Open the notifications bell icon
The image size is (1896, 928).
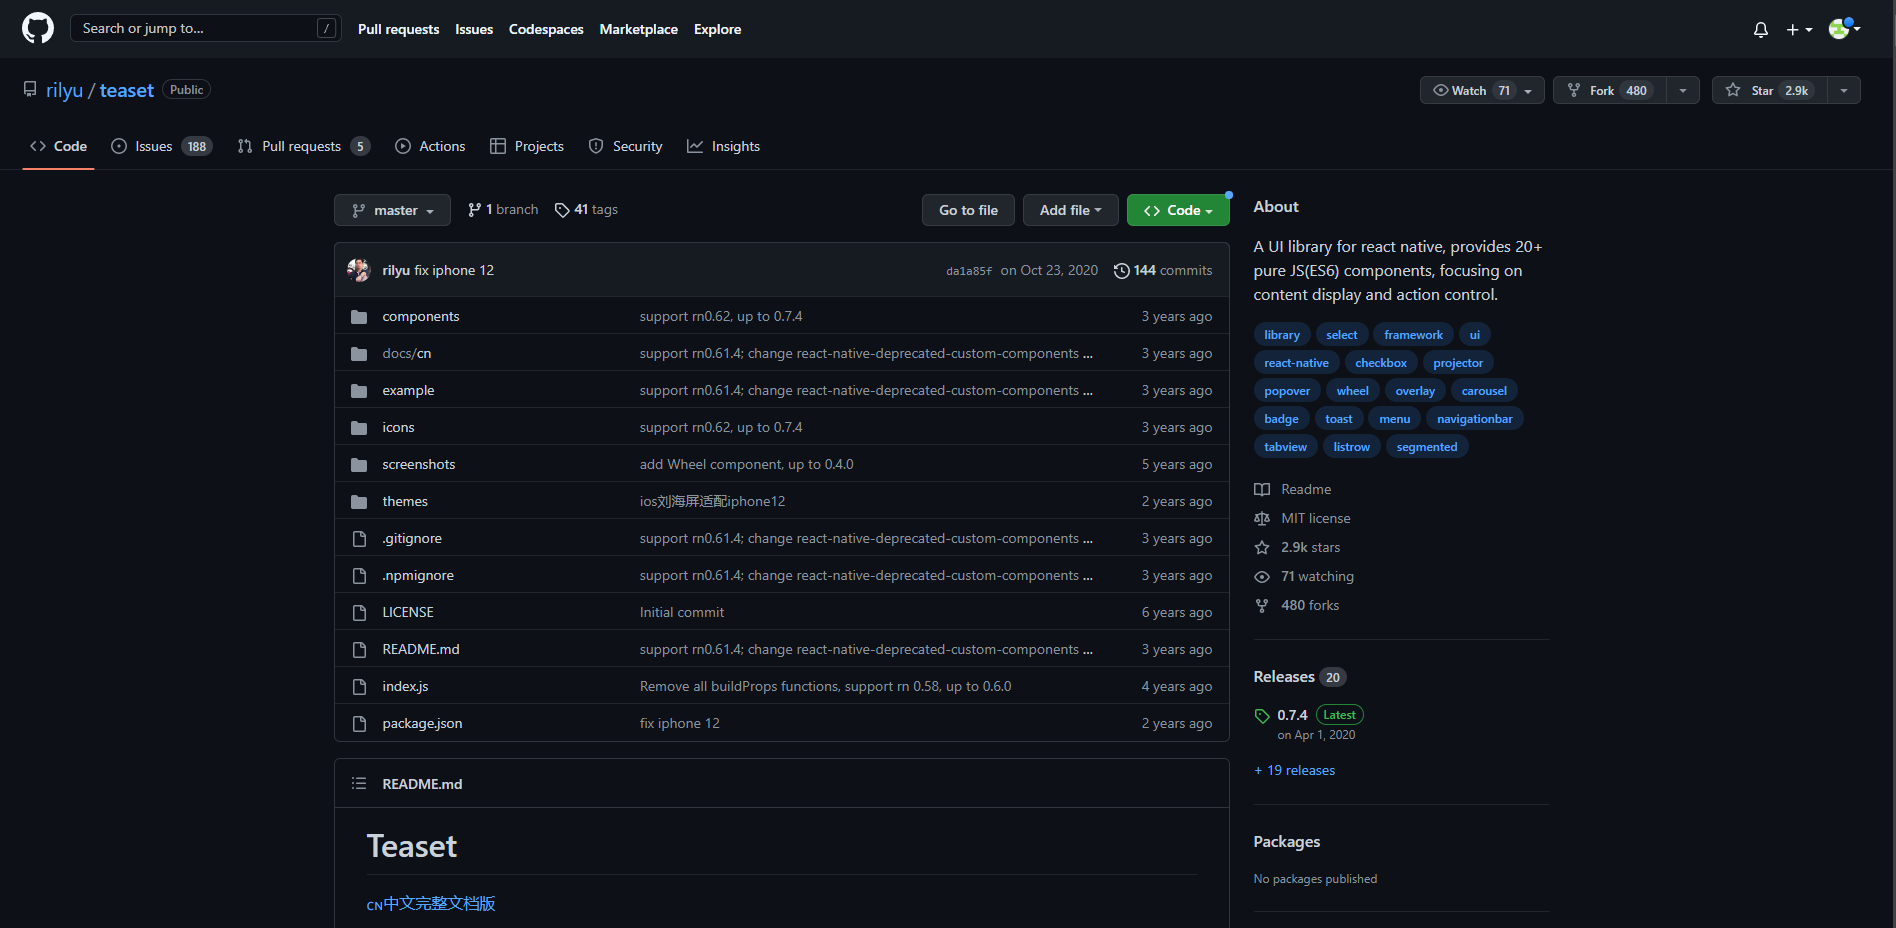click(1761, 30)
